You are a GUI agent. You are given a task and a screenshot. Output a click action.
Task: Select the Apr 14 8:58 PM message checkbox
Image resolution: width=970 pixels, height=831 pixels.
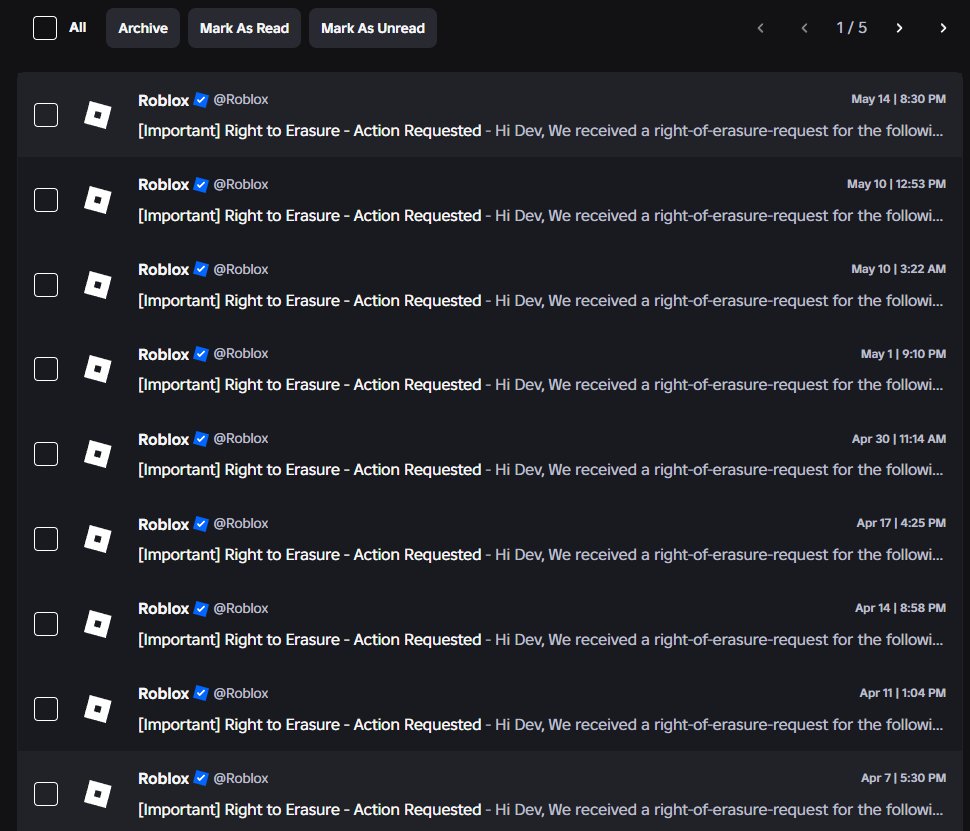[x=46, y=624]
